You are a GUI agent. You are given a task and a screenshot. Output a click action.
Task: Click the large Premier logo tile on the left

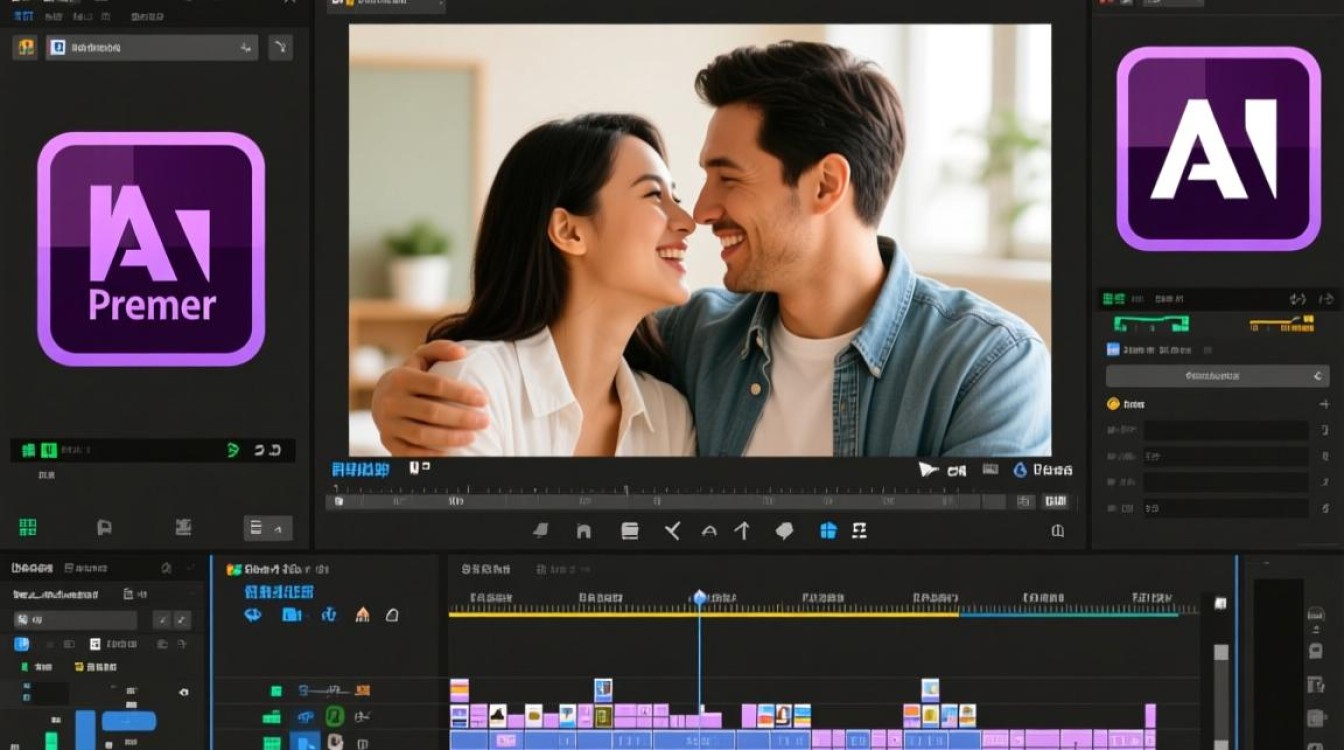pyautogui.click(x=151, y=249)
